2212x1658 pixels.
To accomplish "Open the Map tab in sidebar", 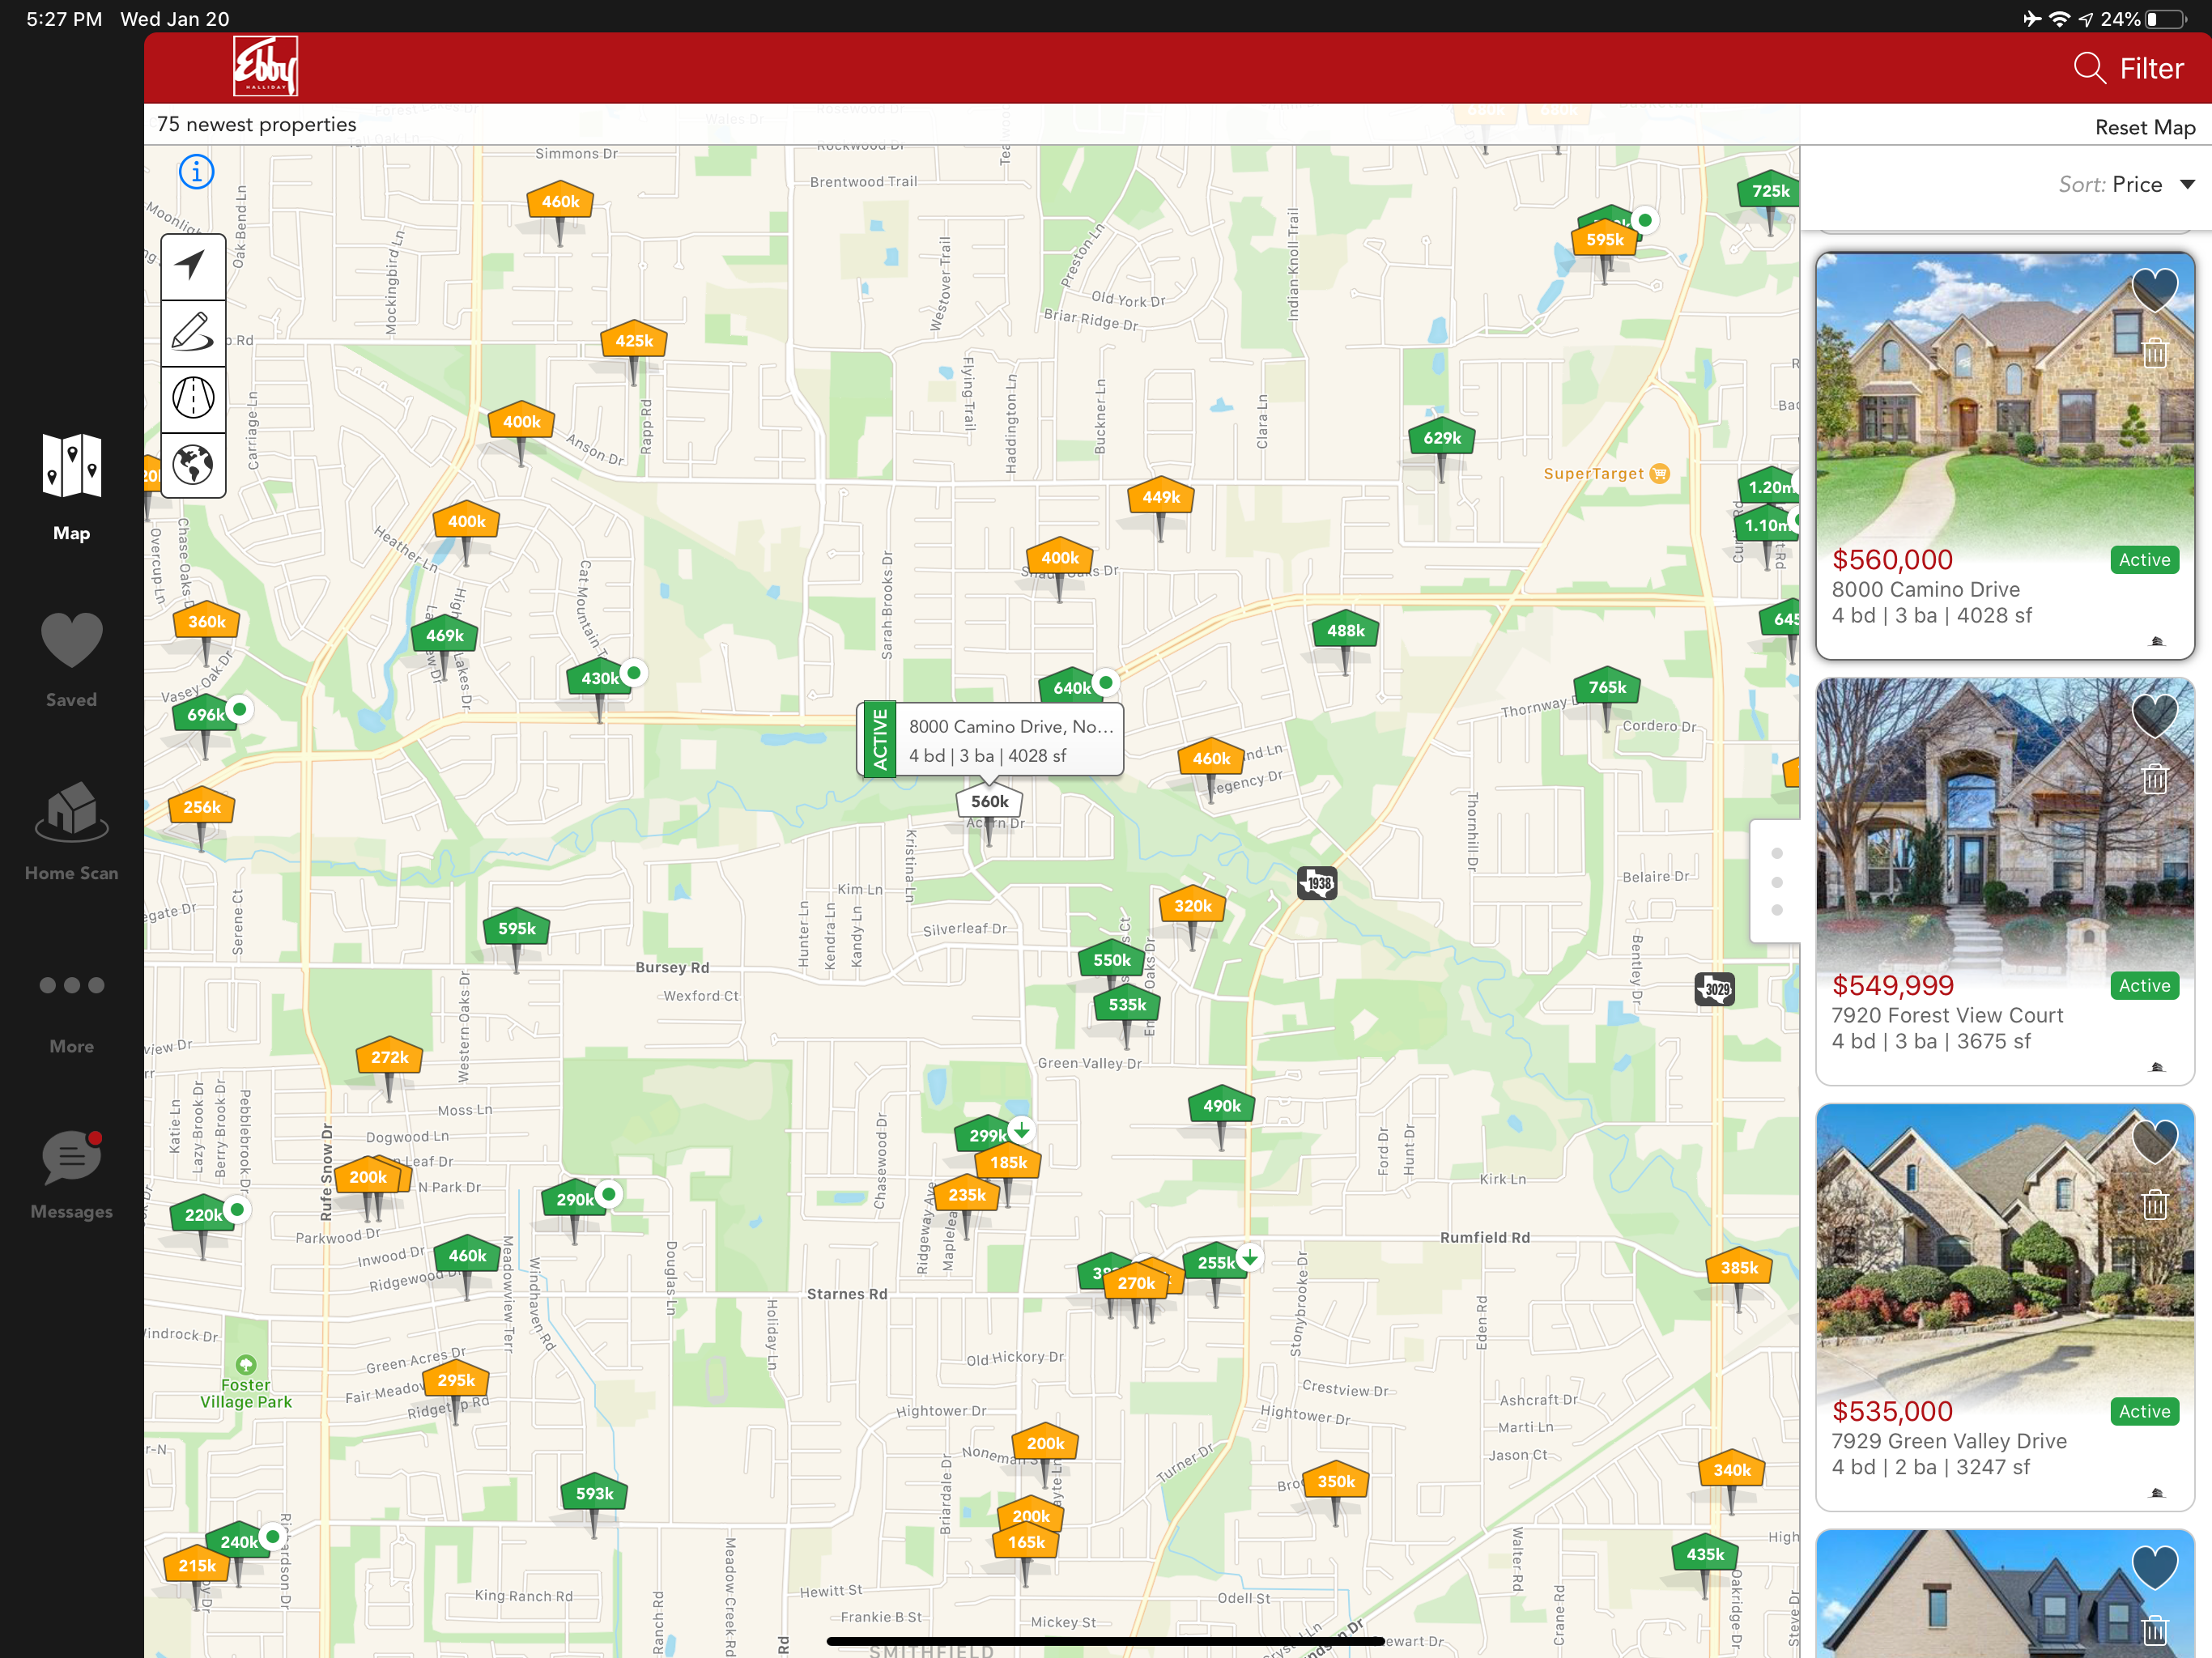I will click(72, 487).
